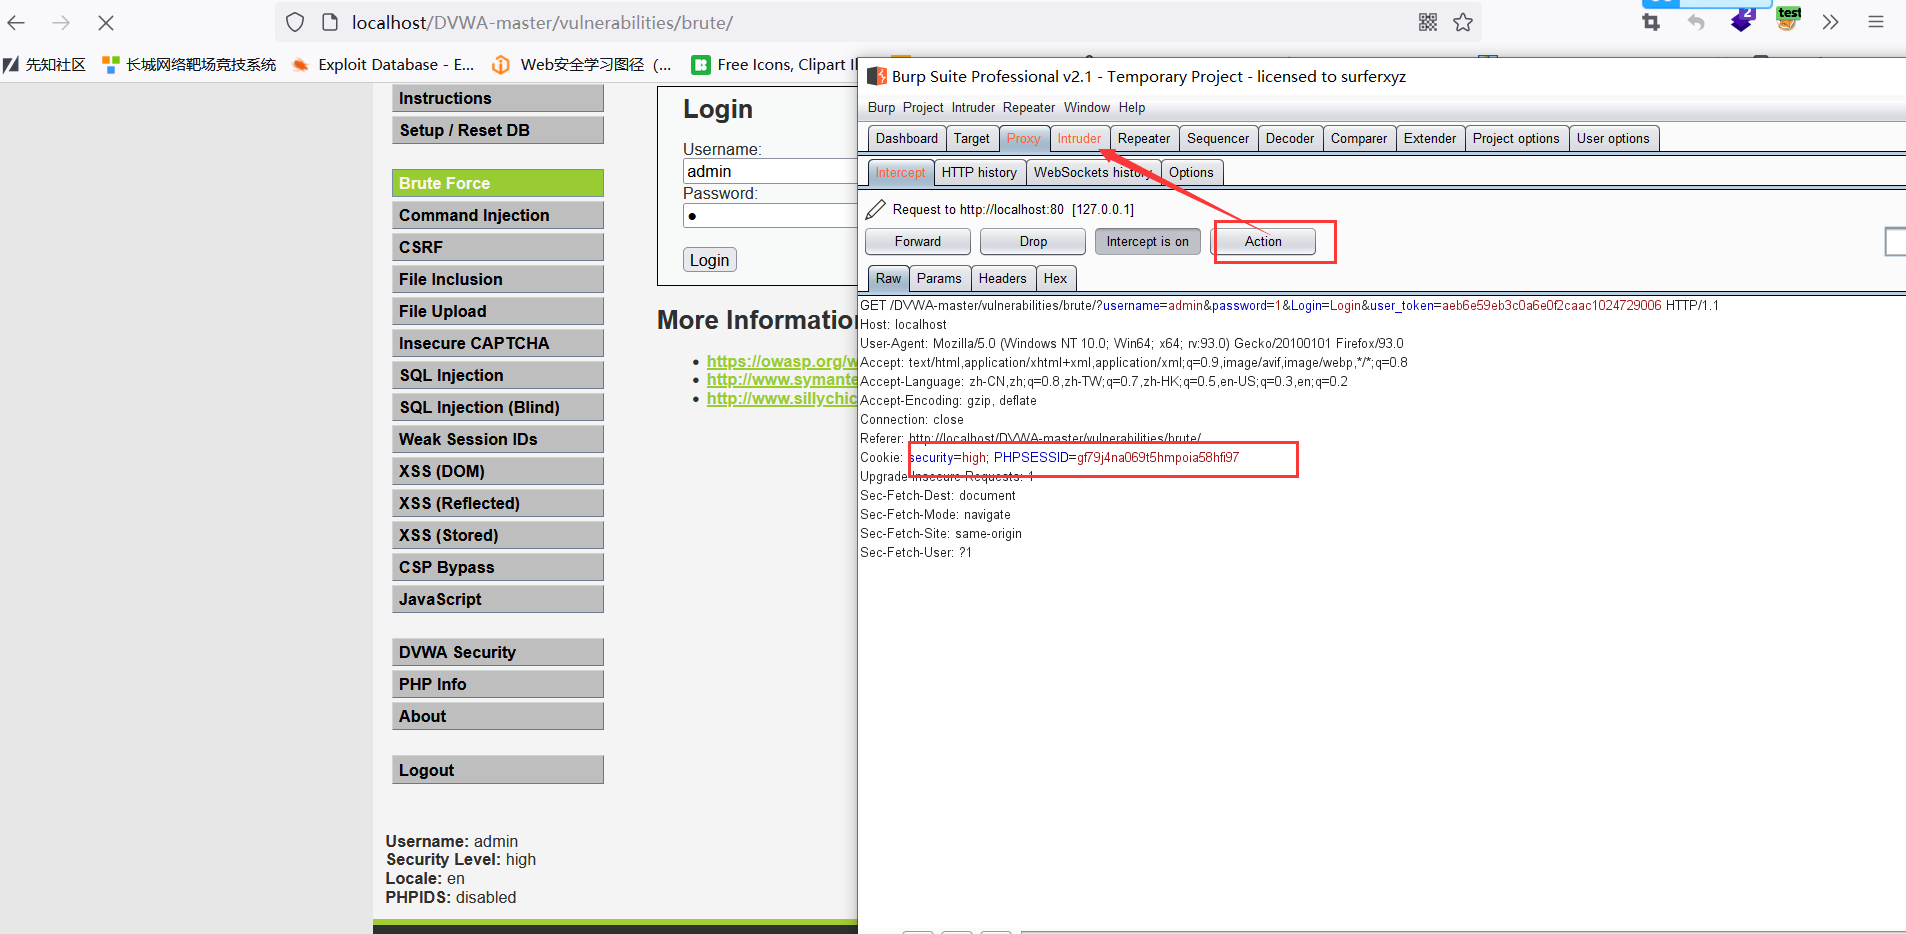1906x934 pixels.
Task: Select the Proxy tab
Action: [x=1023, y=139]
